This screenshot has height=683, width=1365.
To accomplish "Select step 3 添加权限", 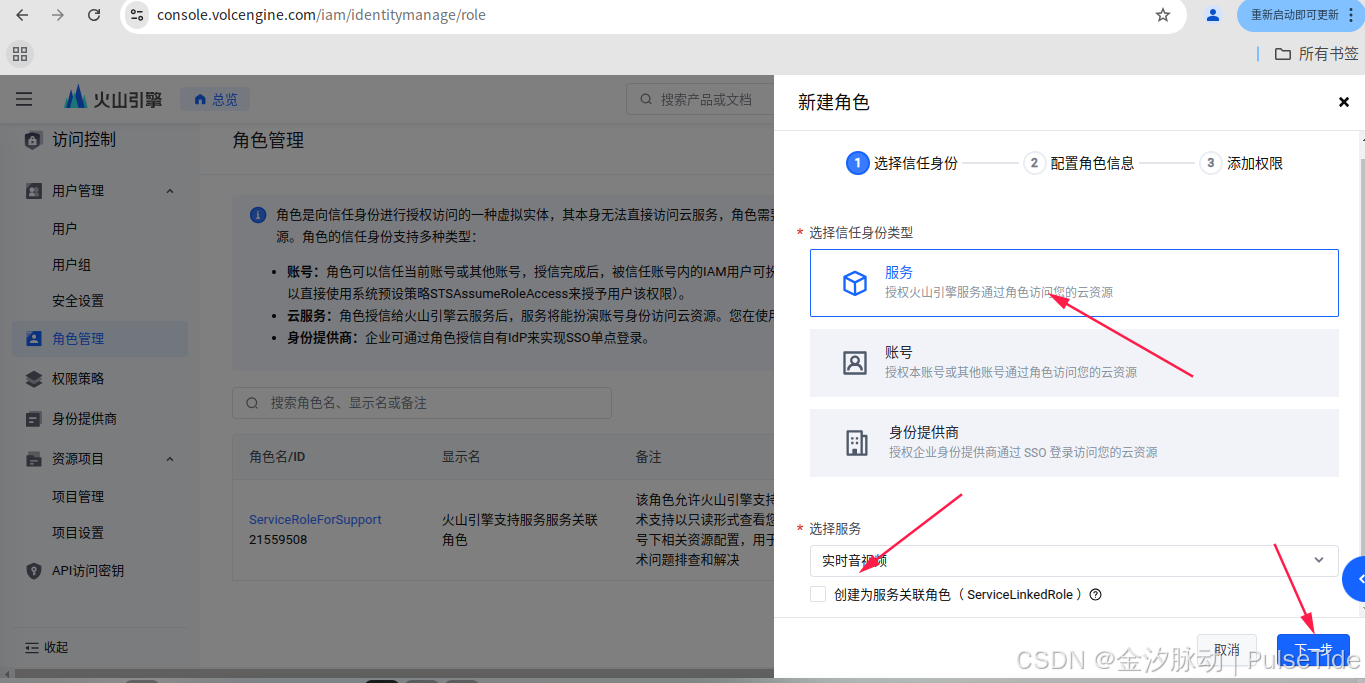I will pyautogui.click(x=1242, y=163).
